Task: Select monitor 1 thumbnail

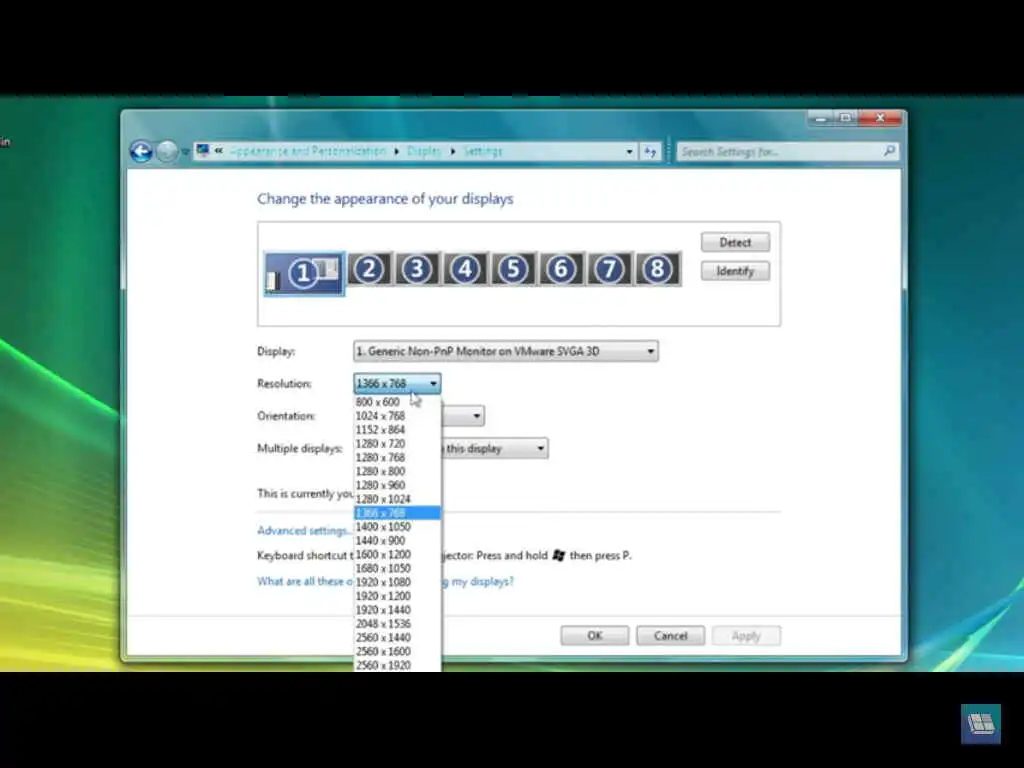Action: pos(304,274)
